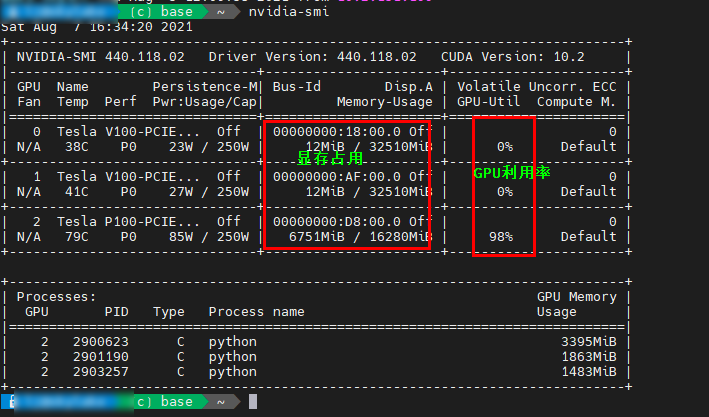Click the 98% GPU utilization value
The height and width of the screenshot is (417, 709).
click(x=501, y=237)
